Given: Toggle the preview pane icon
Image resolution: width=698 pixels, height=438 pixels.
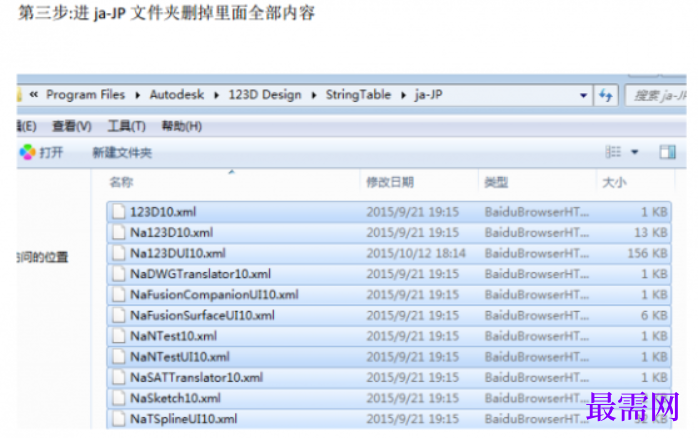Looking at the screenshot, I should point(667,152).
